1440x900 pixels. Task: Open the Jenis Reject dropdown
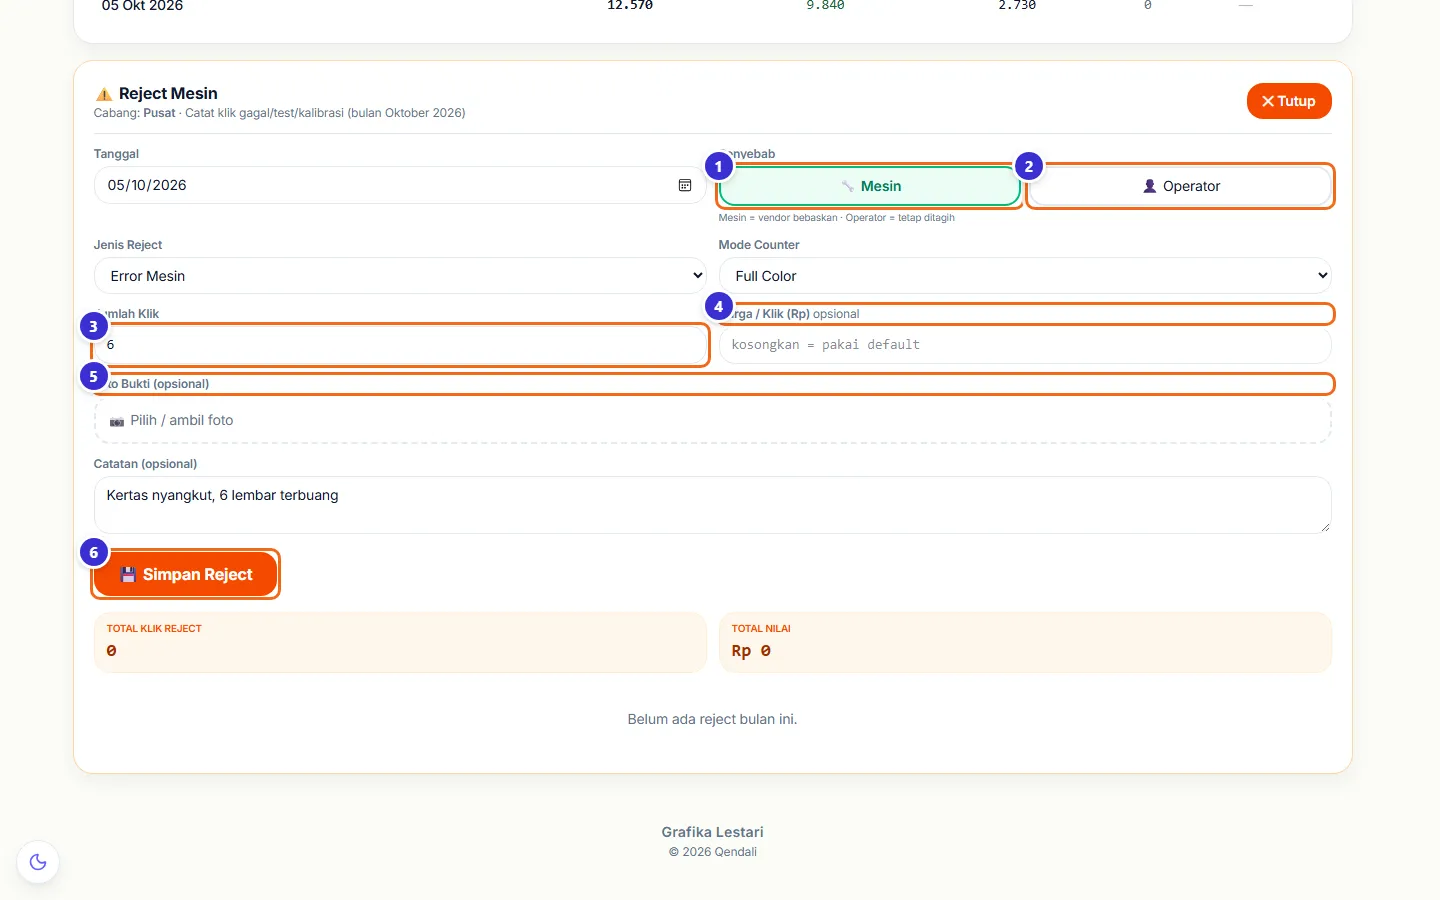[400, 276]
